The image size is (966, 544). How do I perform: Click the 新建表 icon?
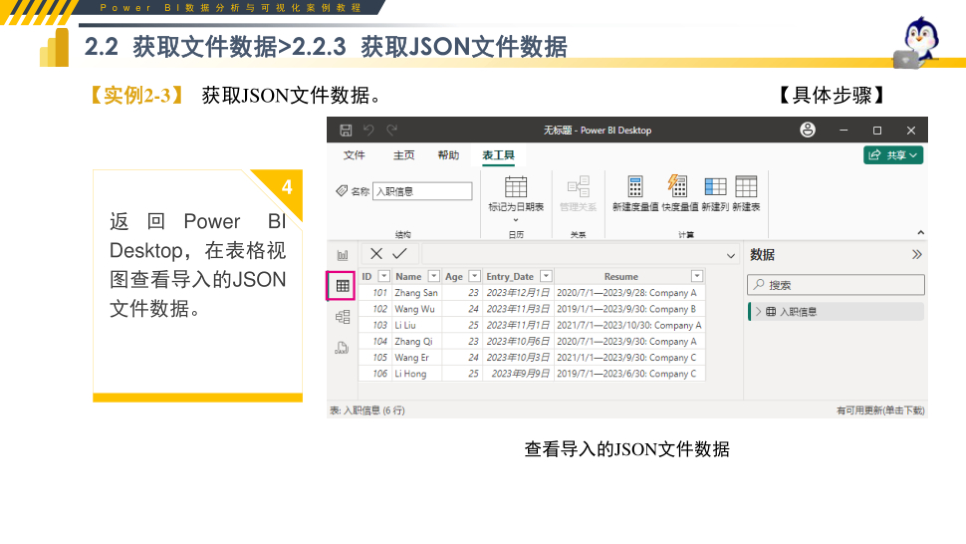(745, 186)
